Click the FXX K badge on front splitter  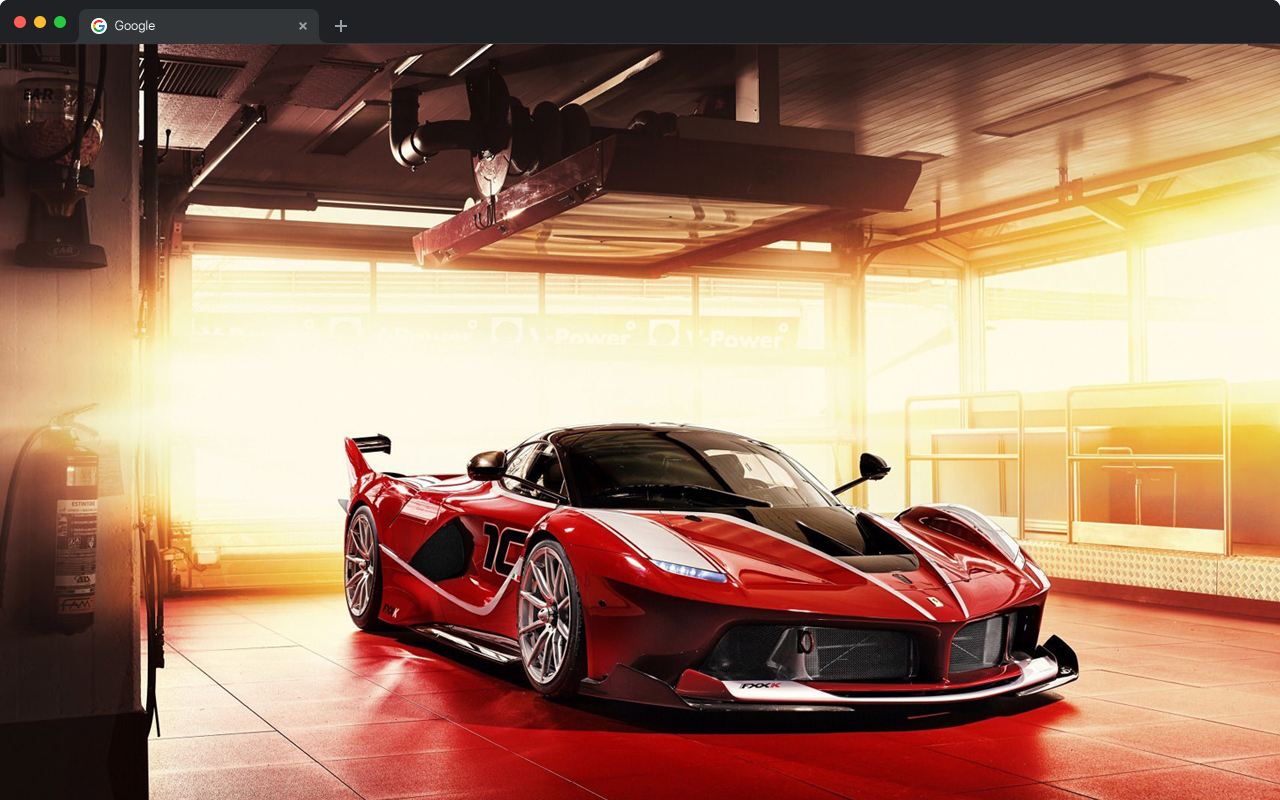click(760, 688)
